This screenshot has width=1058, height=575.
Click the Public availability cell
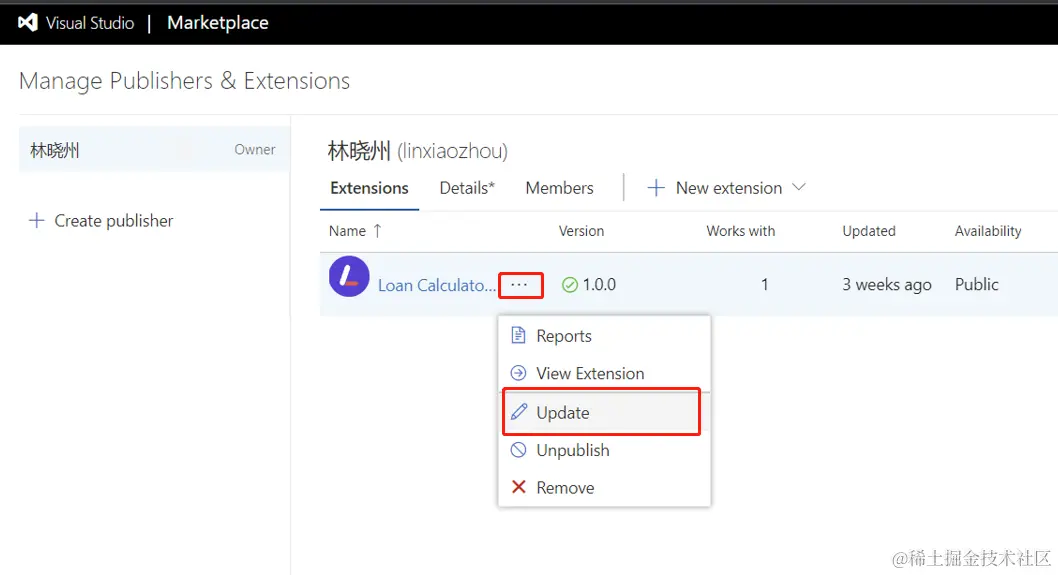coord(976,284)
